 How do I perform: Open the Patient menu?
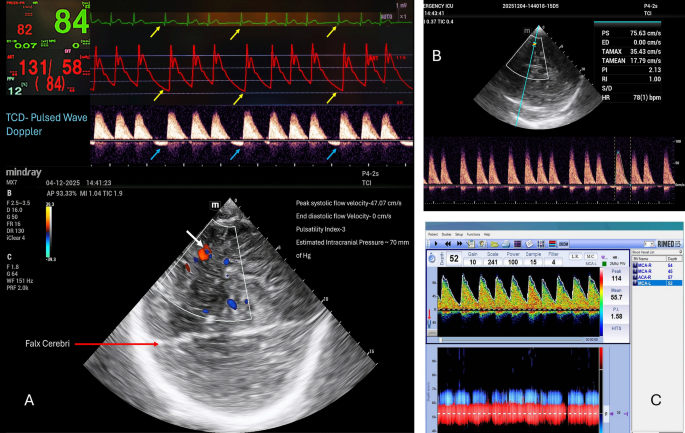pyautogui.click(x=433, y=235)
